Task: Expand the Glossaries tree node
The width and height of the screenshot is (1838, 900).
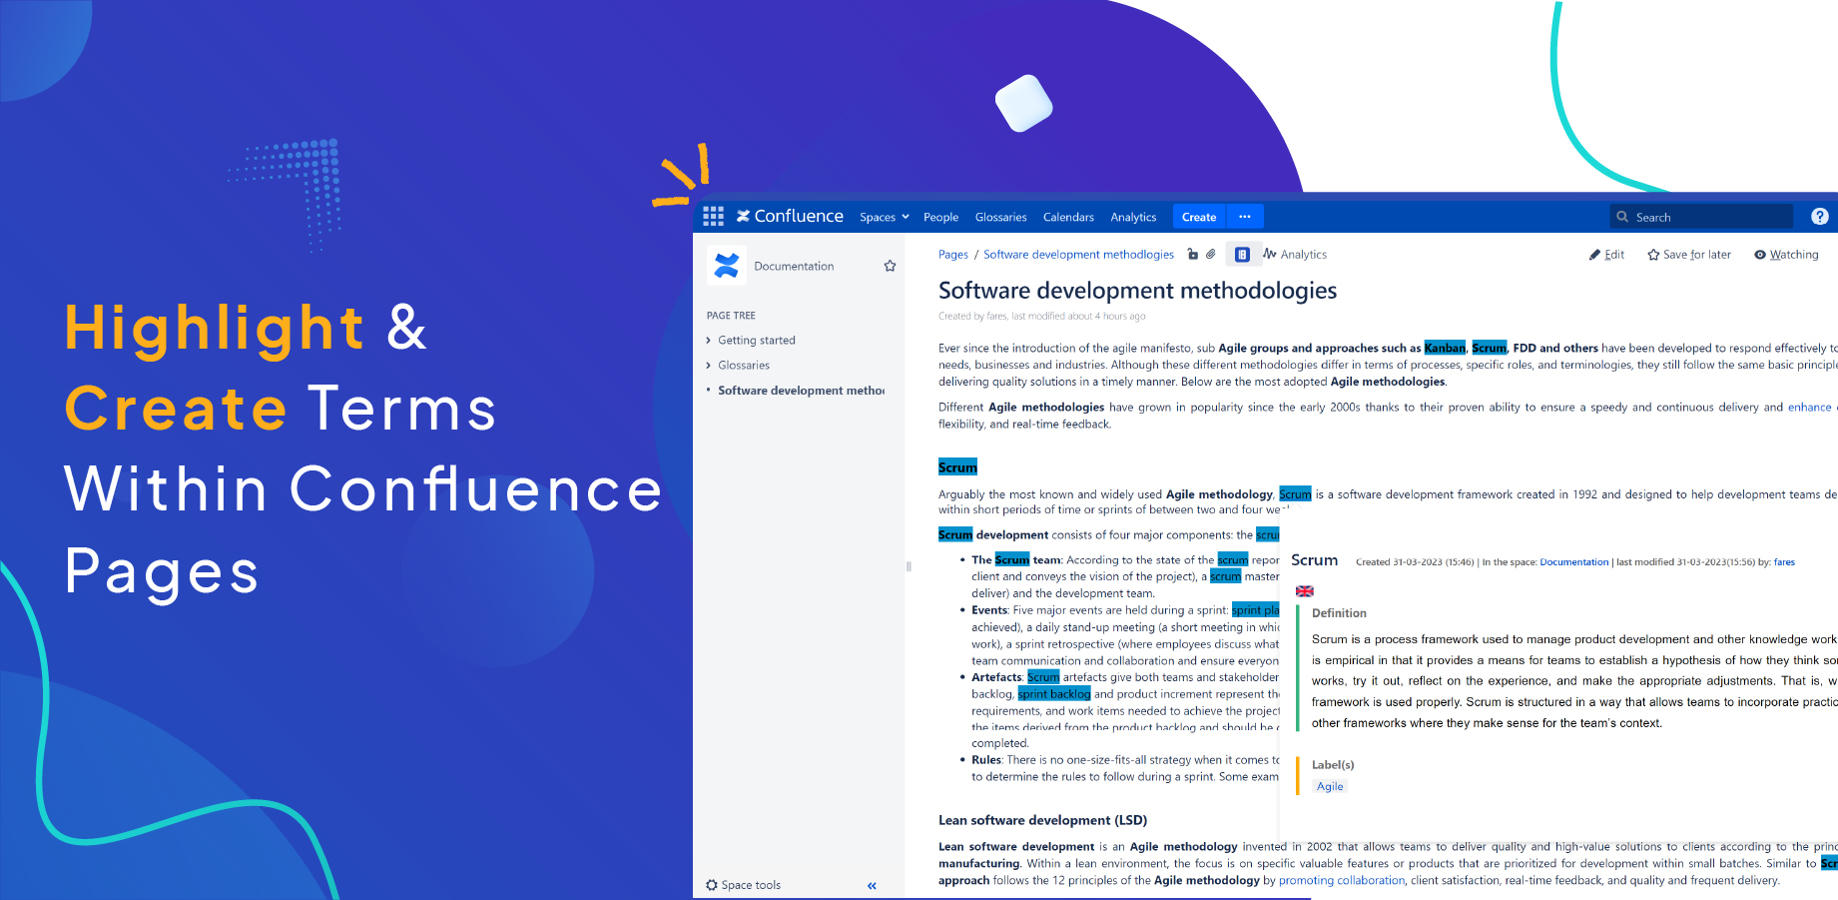Action: 709,365
